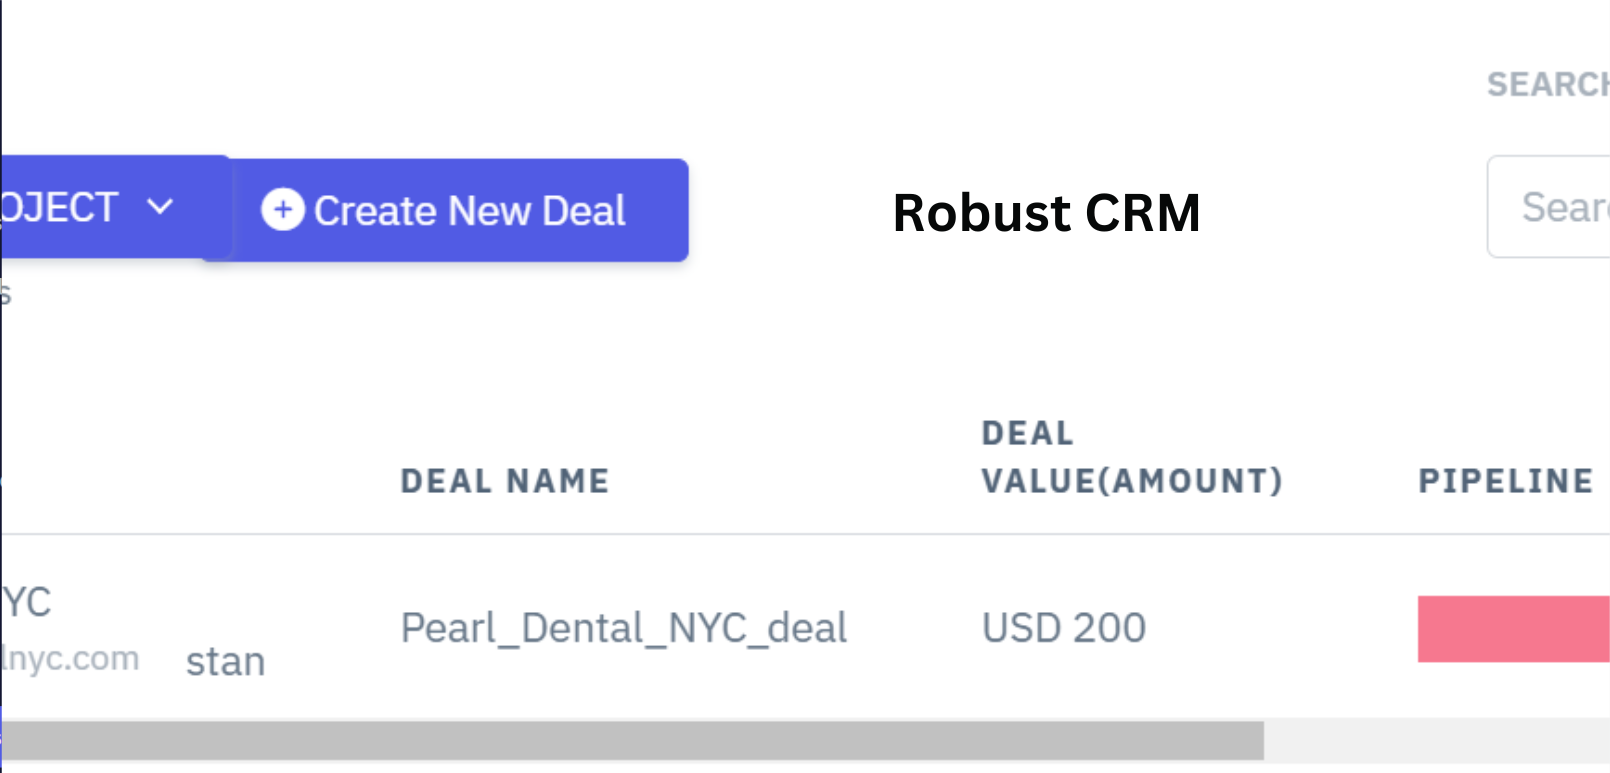The image size is (1610, 773).
Task: Click the truncated company name ending YC
Action: [26, 603]
